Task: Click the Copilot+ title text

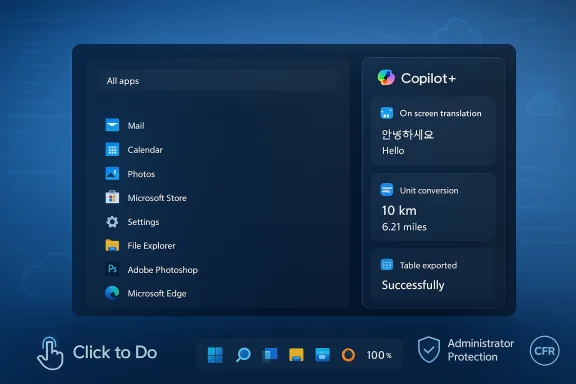Action: (428, 78)
